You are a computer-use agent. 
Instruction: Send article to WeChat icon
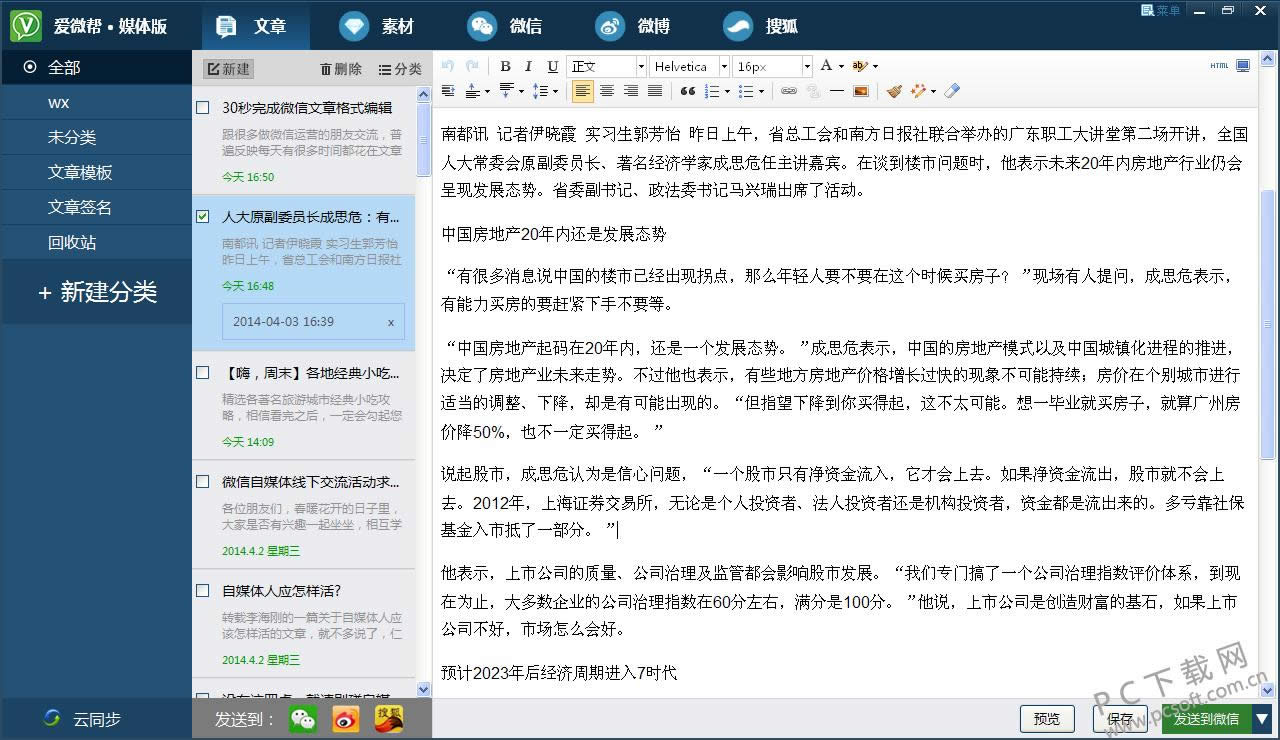303,718
